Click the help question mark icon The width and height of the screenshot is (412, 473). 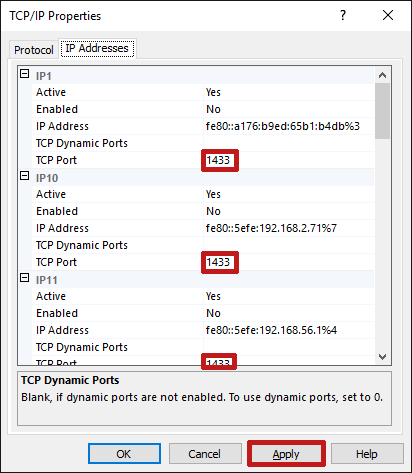coord(343,15)
